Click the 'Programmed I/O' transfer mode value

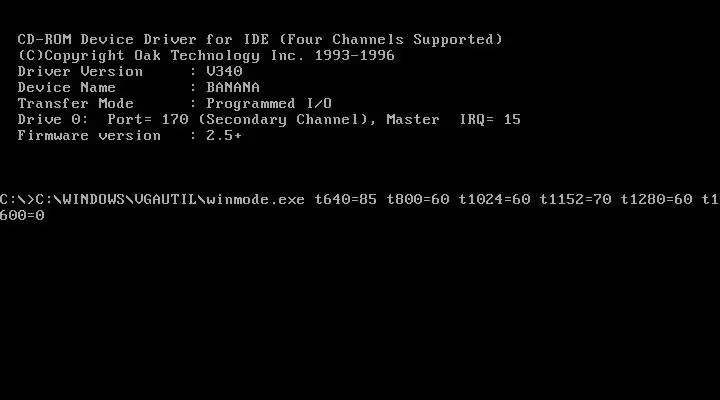coord(269,103)
